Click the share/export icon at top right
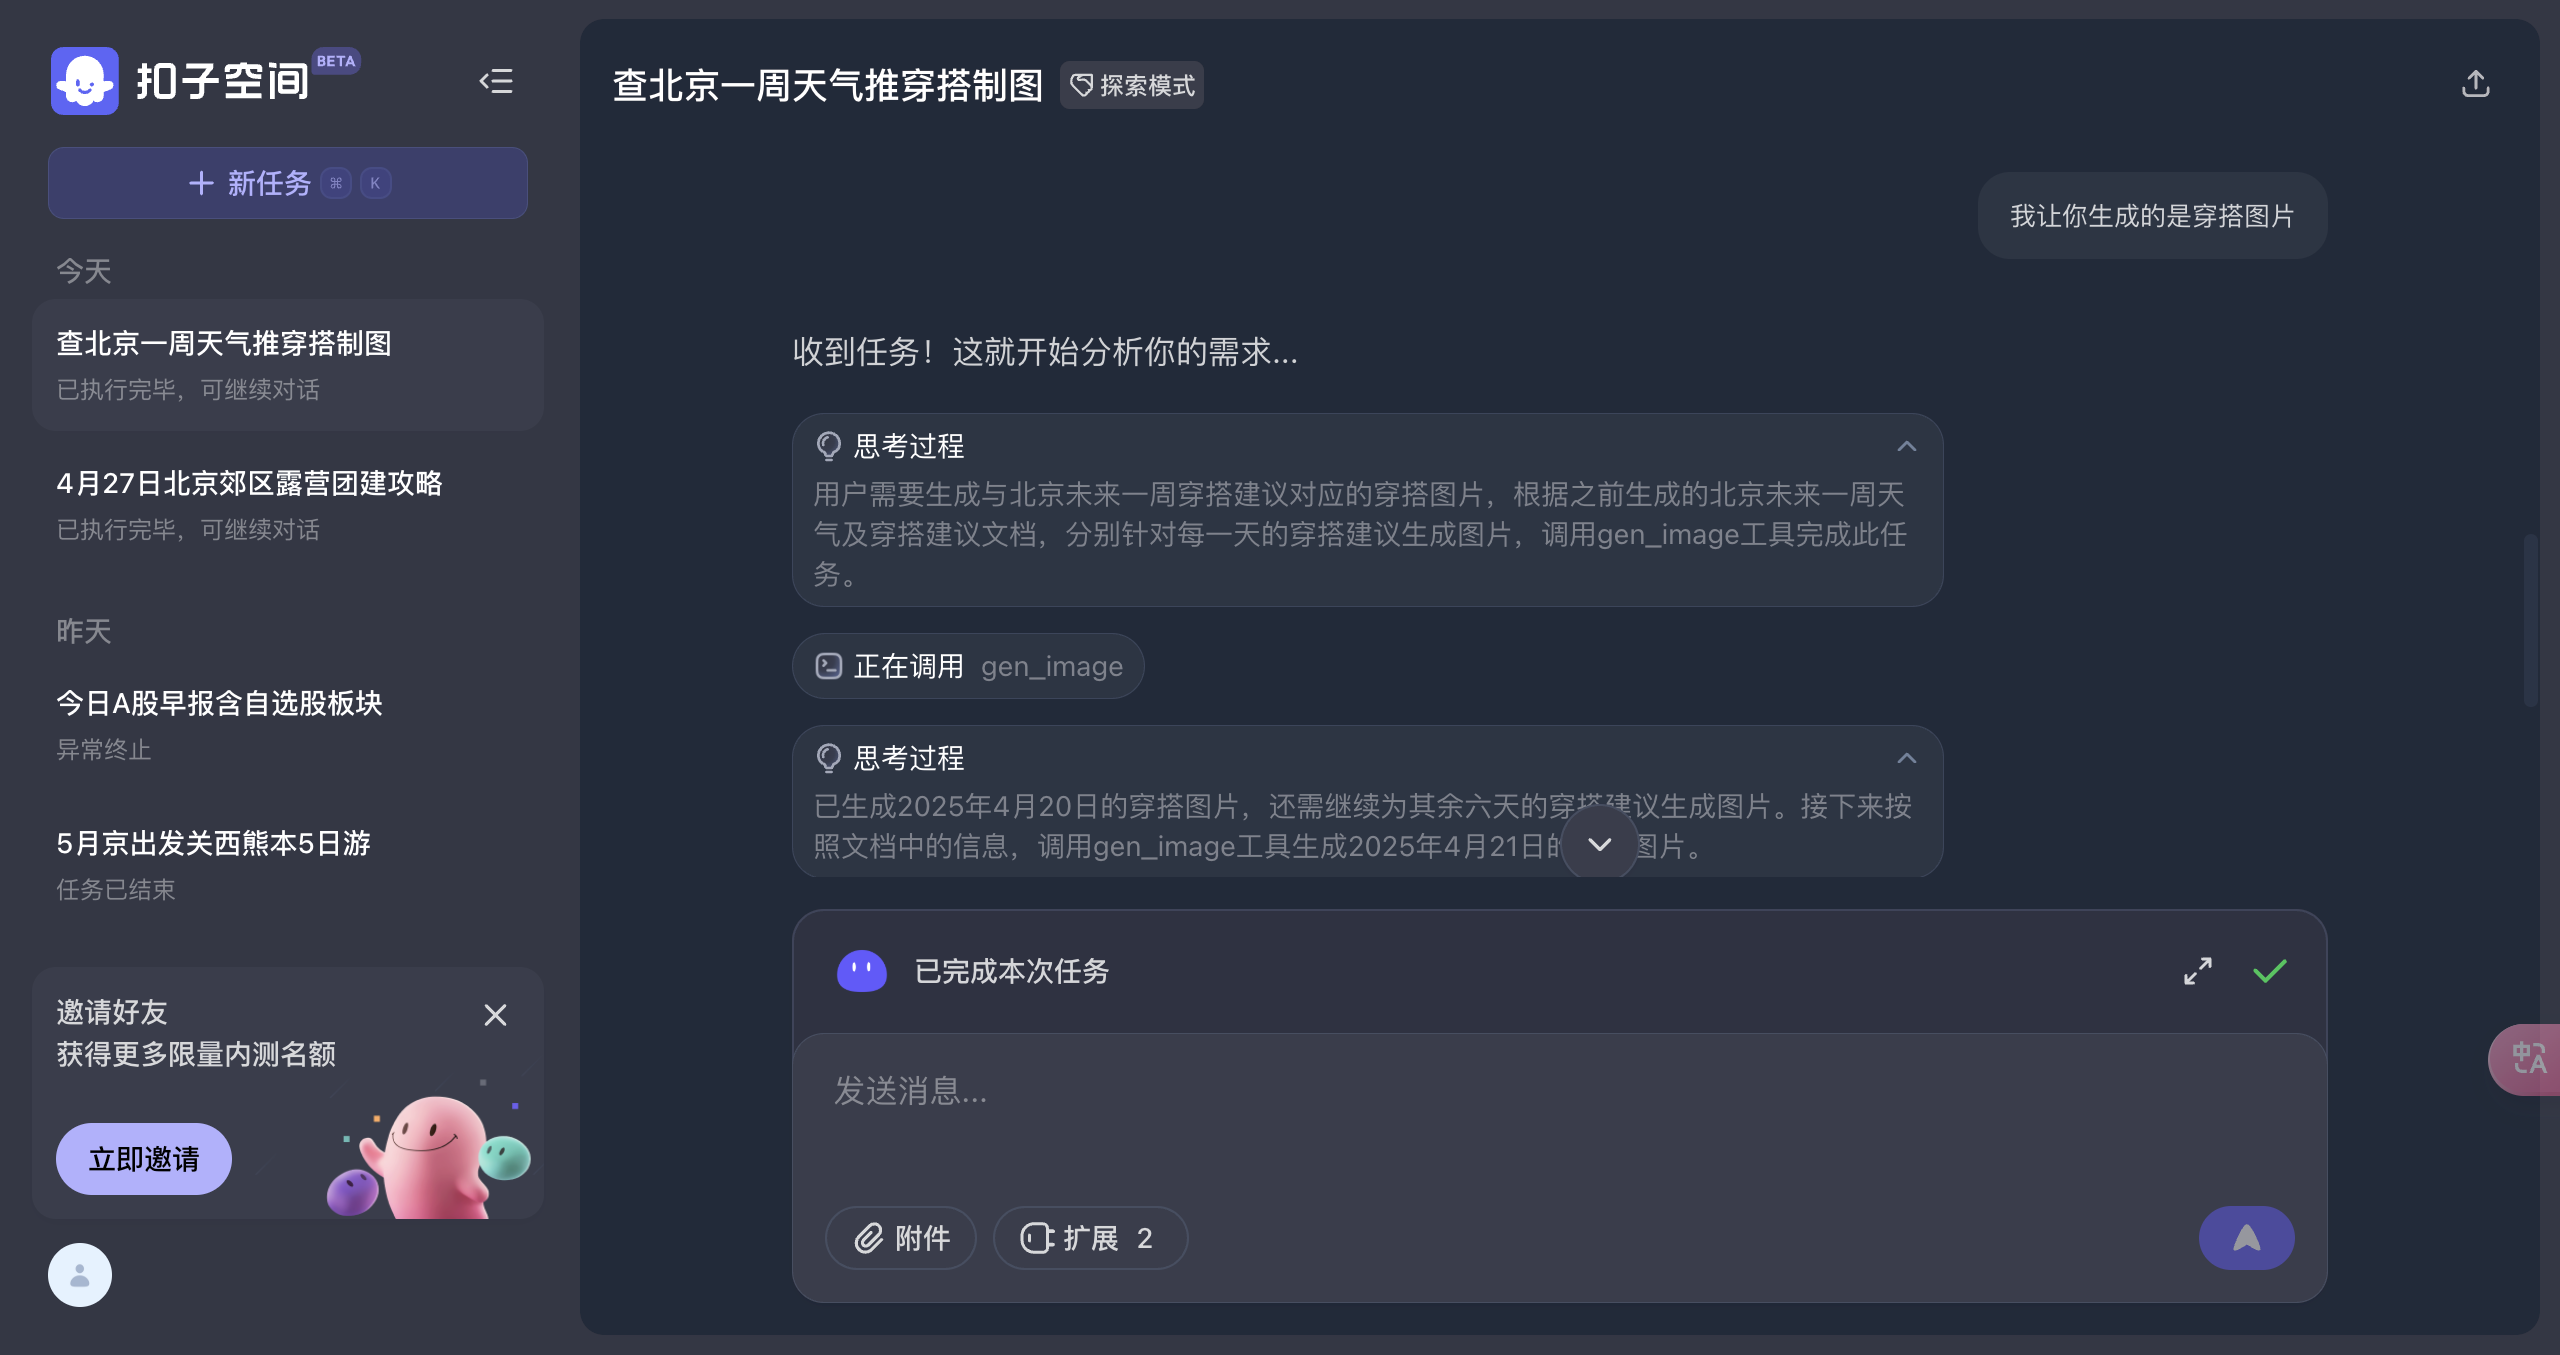 [2475, 84]
